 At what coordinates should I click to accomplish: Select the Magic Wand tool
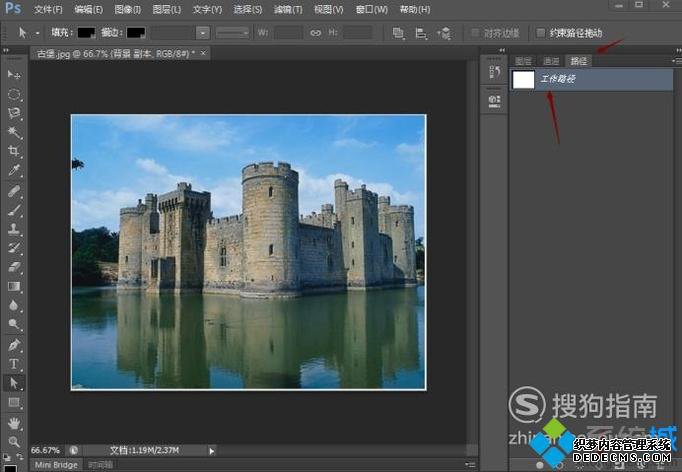[x=14, y=132]
